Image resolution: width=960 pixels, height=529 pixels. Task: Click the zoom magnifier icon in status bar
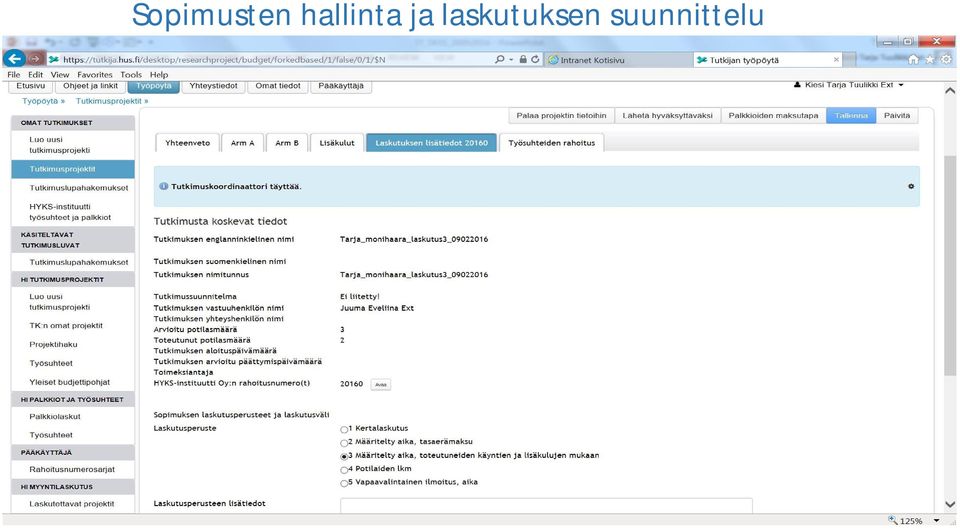click(x=893, y=520)
